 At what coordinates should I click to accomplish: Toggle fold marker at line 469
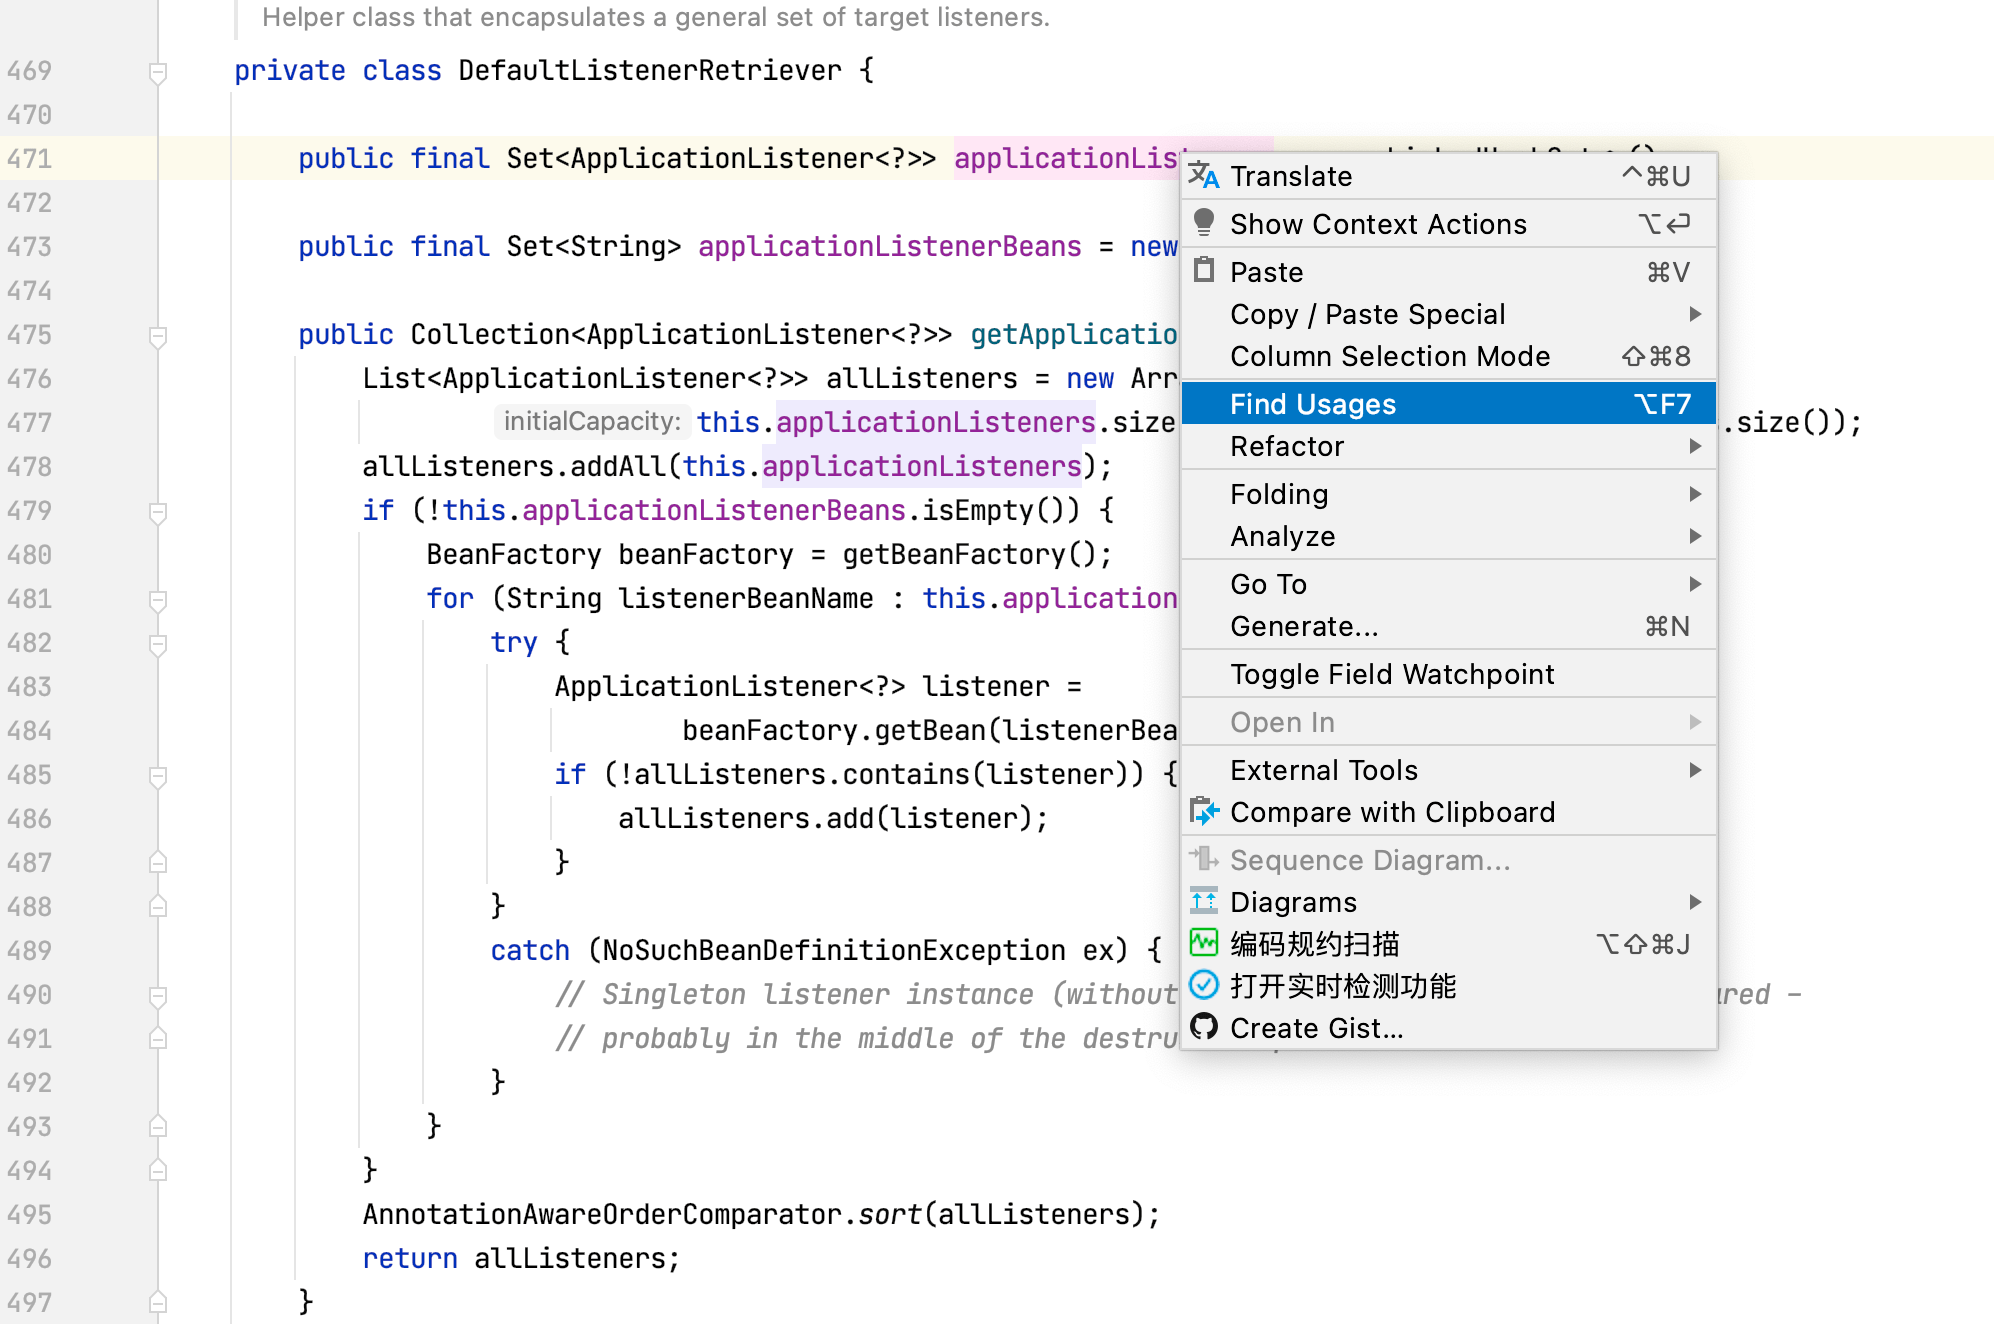158,72
